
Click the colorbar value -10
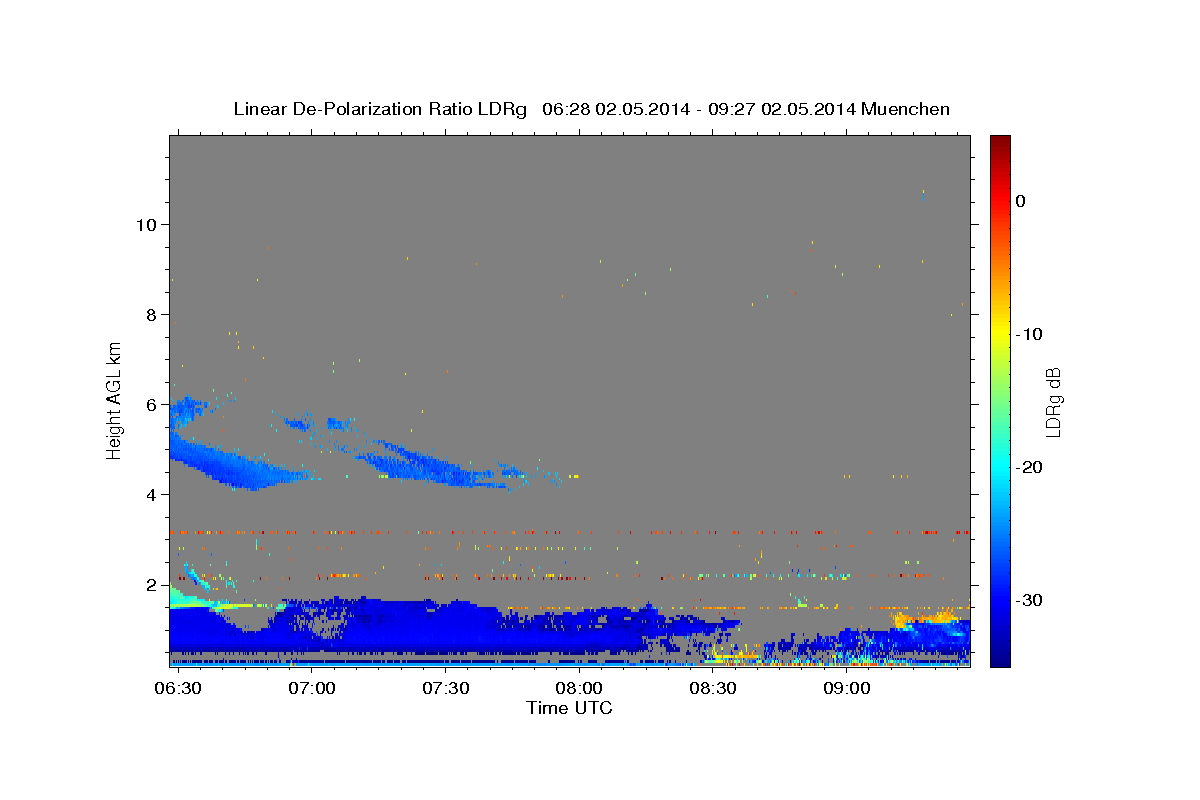coord(1029,334)
